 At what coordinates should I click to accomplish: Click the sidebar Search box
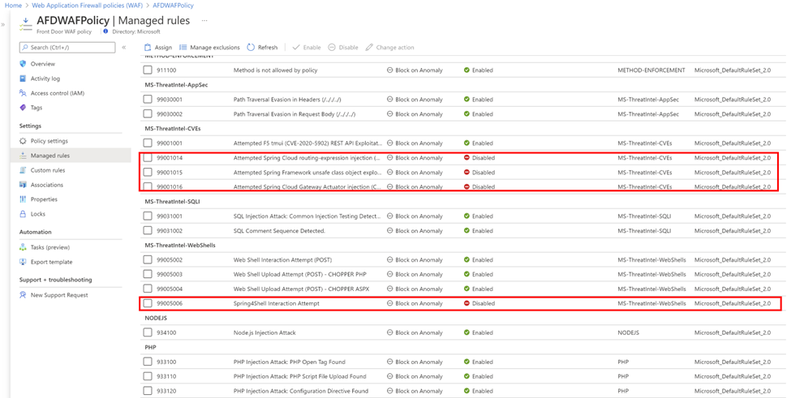[67, 47]
